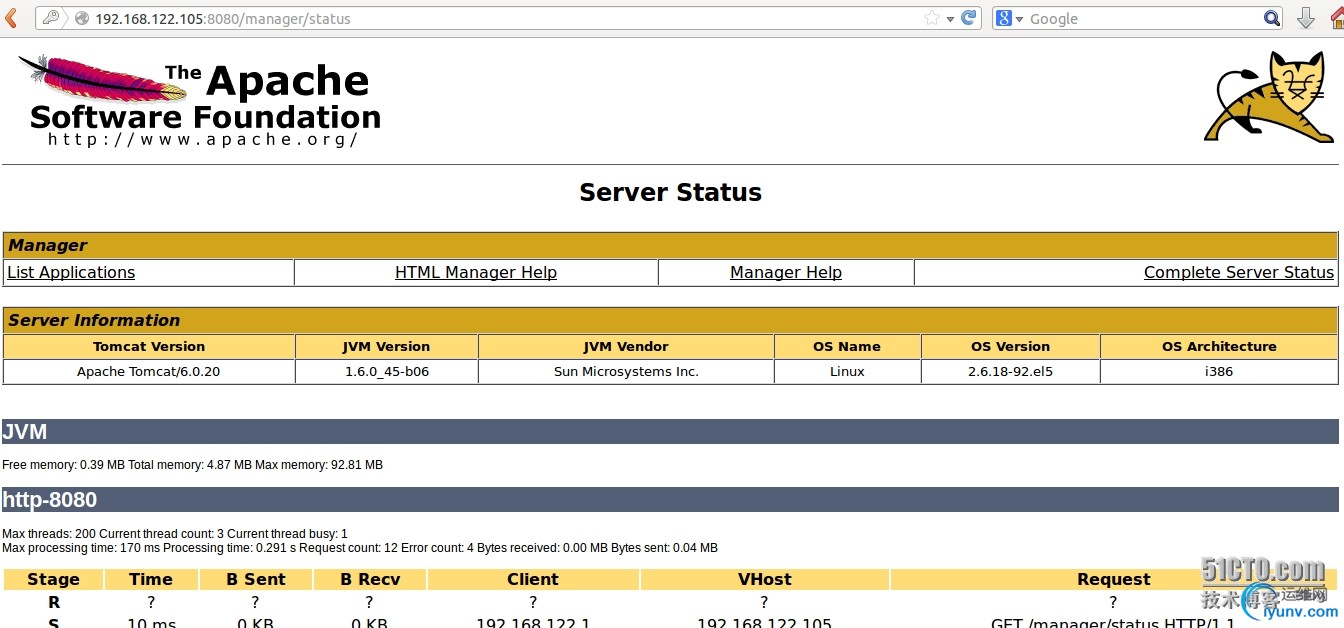Click the magnifier icon in the search box

1271,18
